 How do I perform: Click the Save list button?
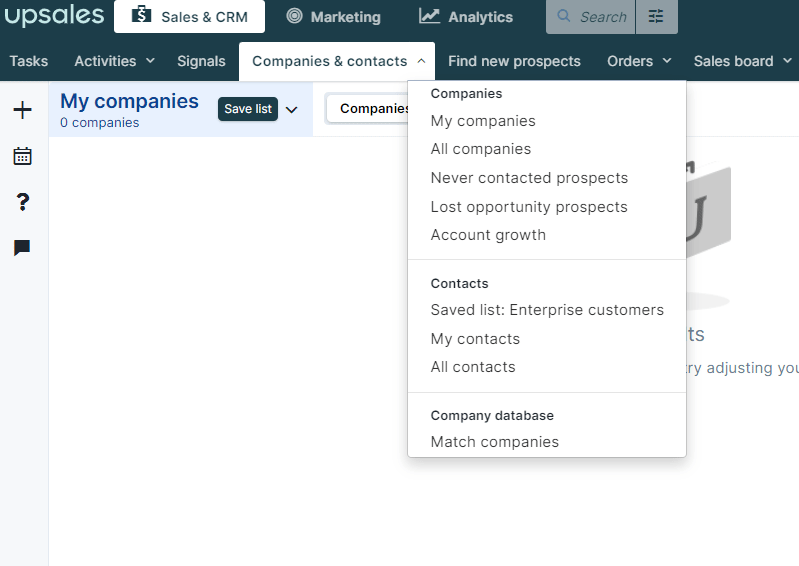248,109
